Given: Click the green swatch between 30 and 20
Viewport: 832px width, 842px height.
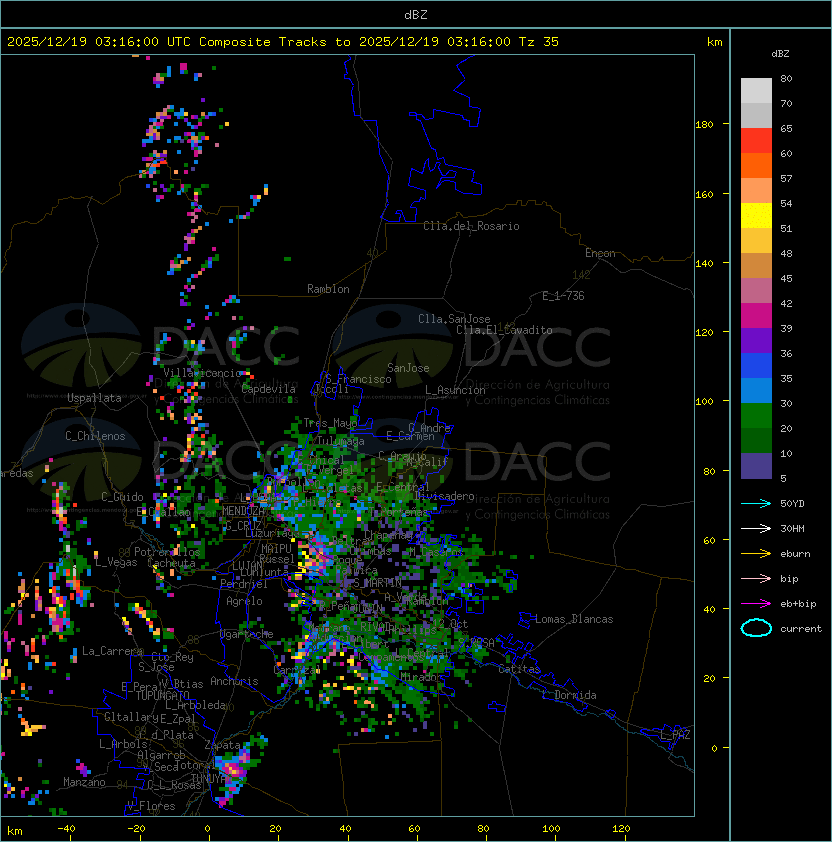Looking at the screenshot, I should (756, 416).
